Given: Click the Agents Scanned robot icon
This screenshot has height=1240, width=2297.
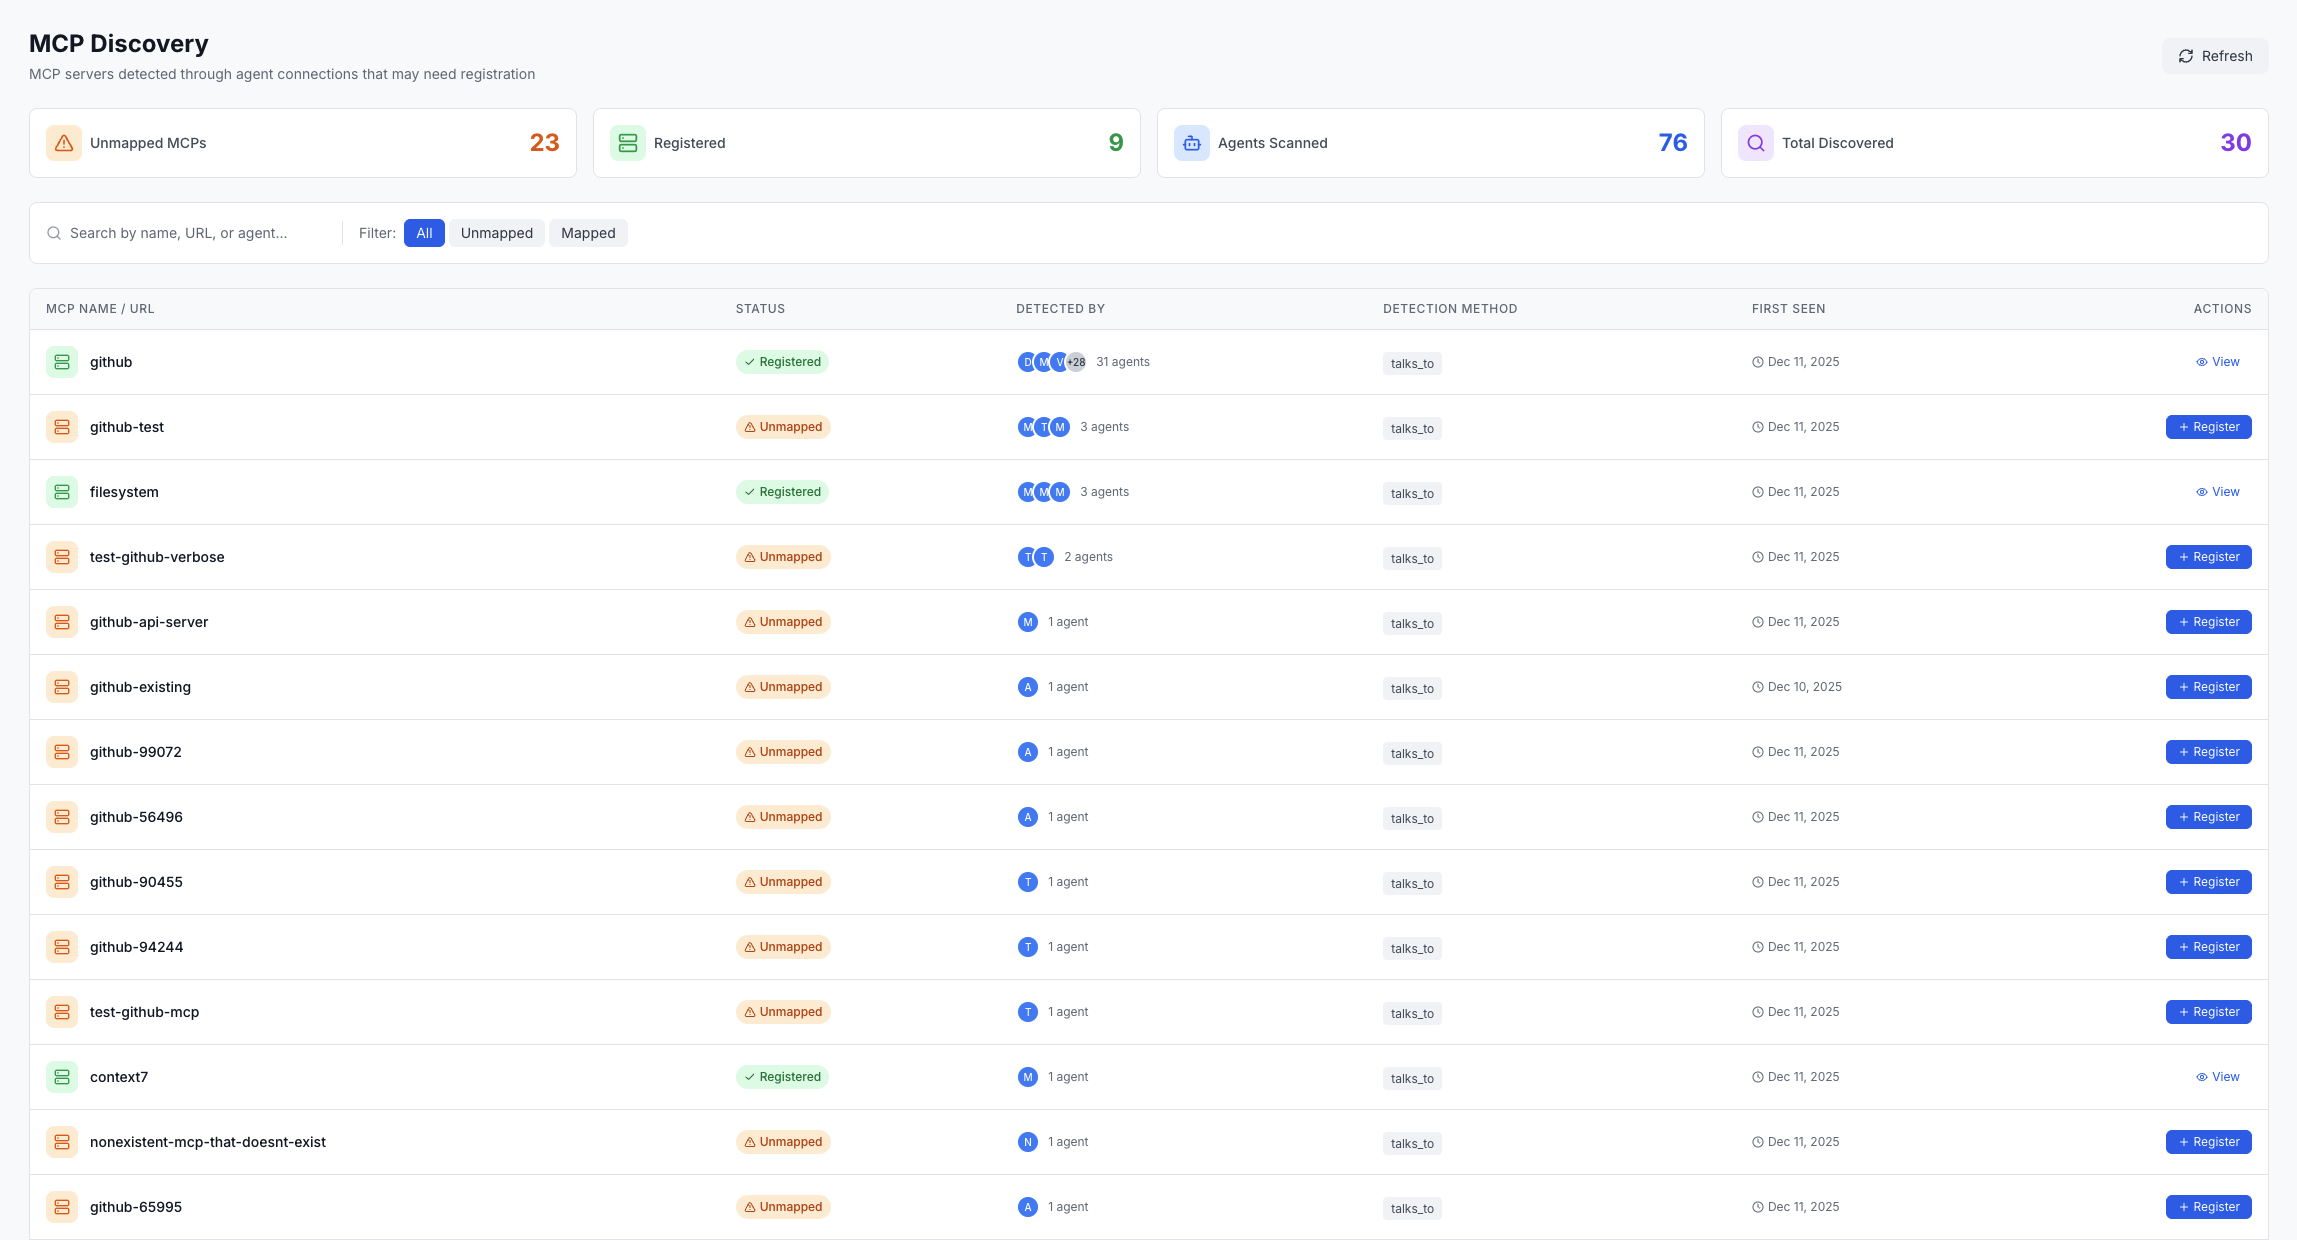Looking at the screenshot, I should [1192, 143].
